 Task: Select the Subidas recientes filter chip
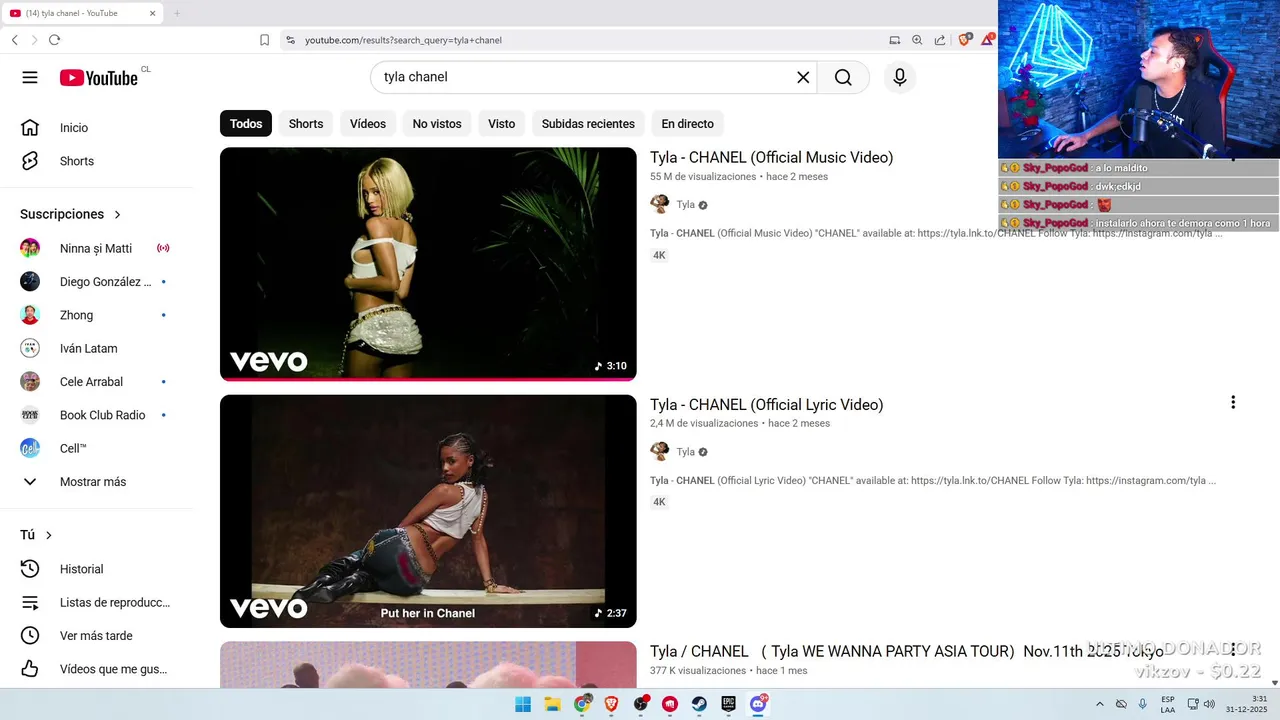(x=588, y=124)
